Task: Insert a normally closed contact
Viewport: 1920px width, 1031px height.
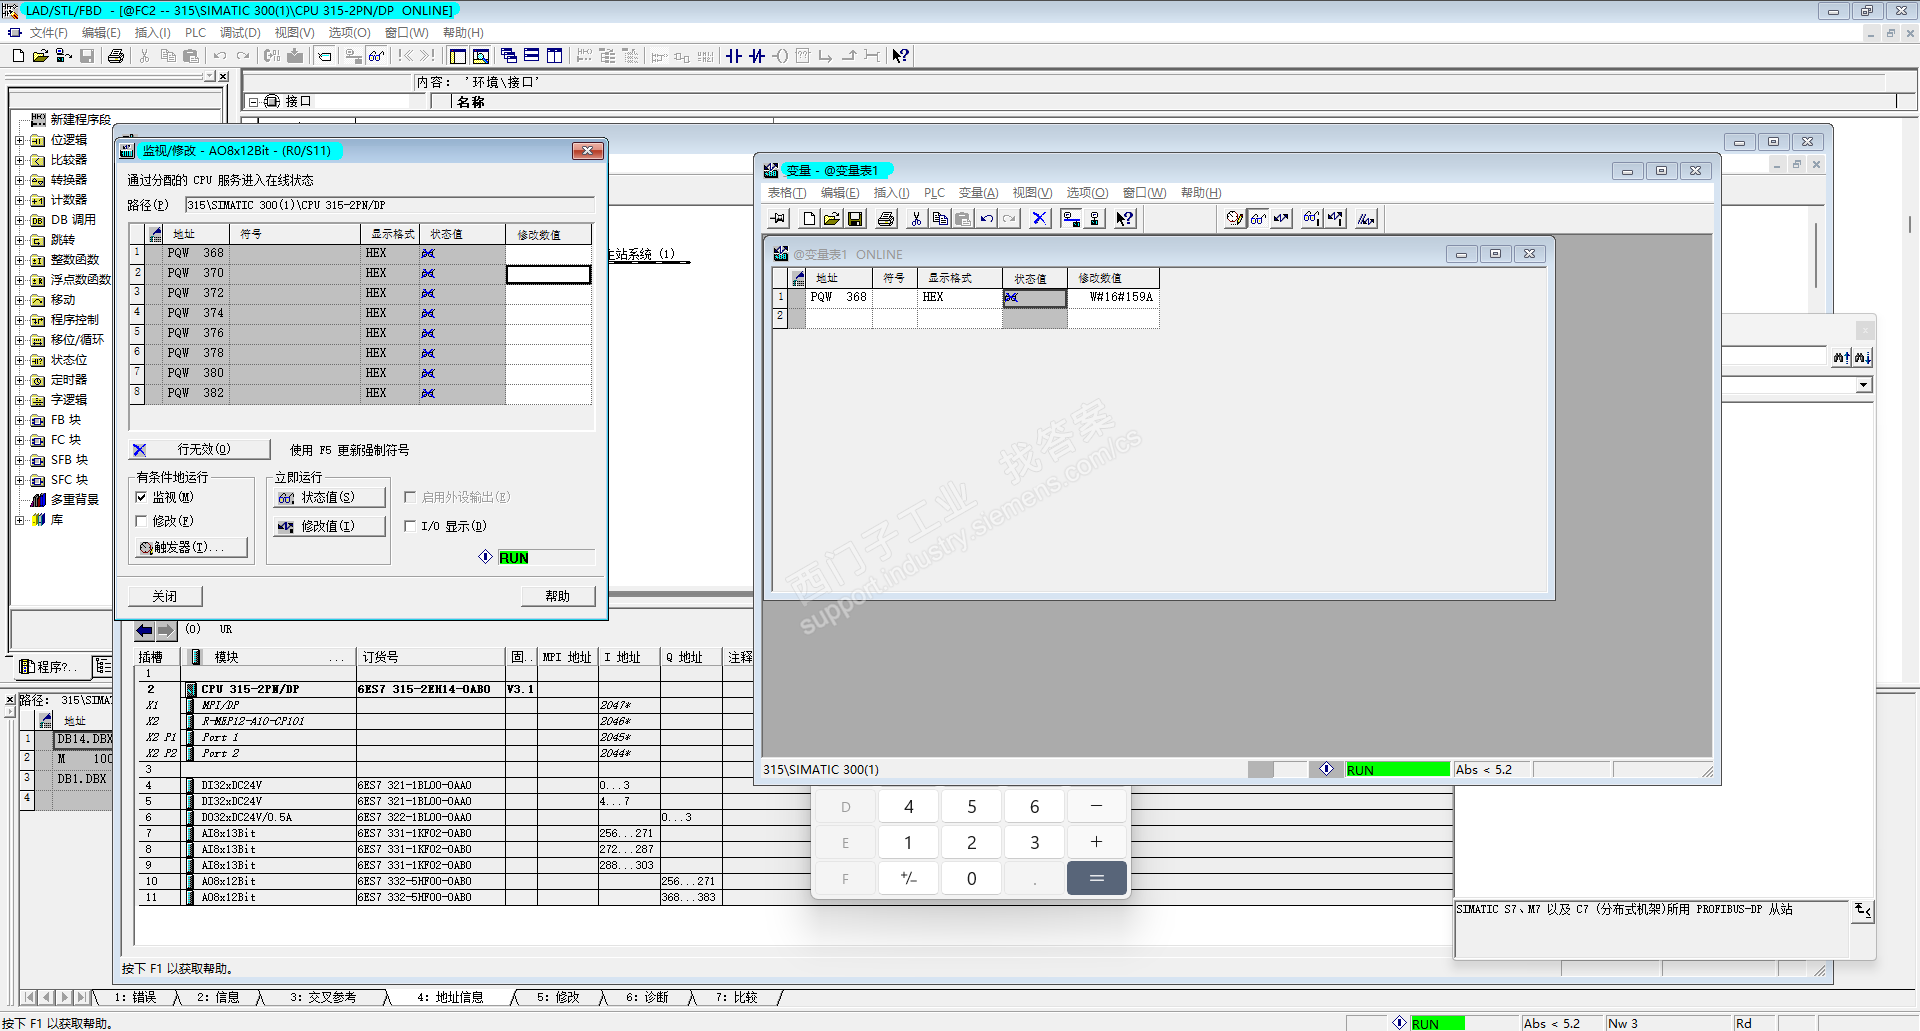Action: 757,56
